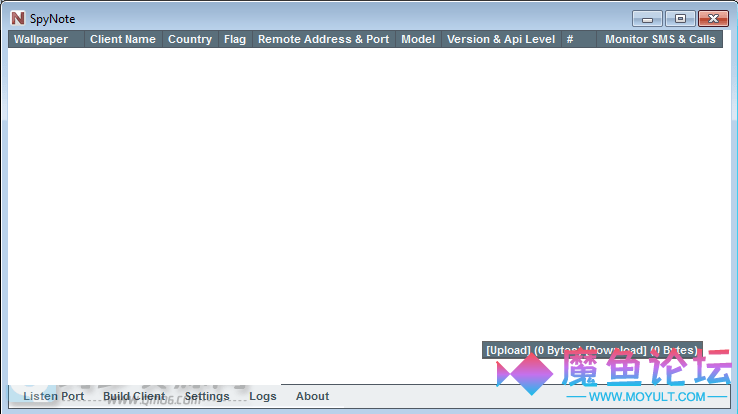This screenshot has width=738, height=414.
Task: Open the Logs menu
Action: (263, 396)
